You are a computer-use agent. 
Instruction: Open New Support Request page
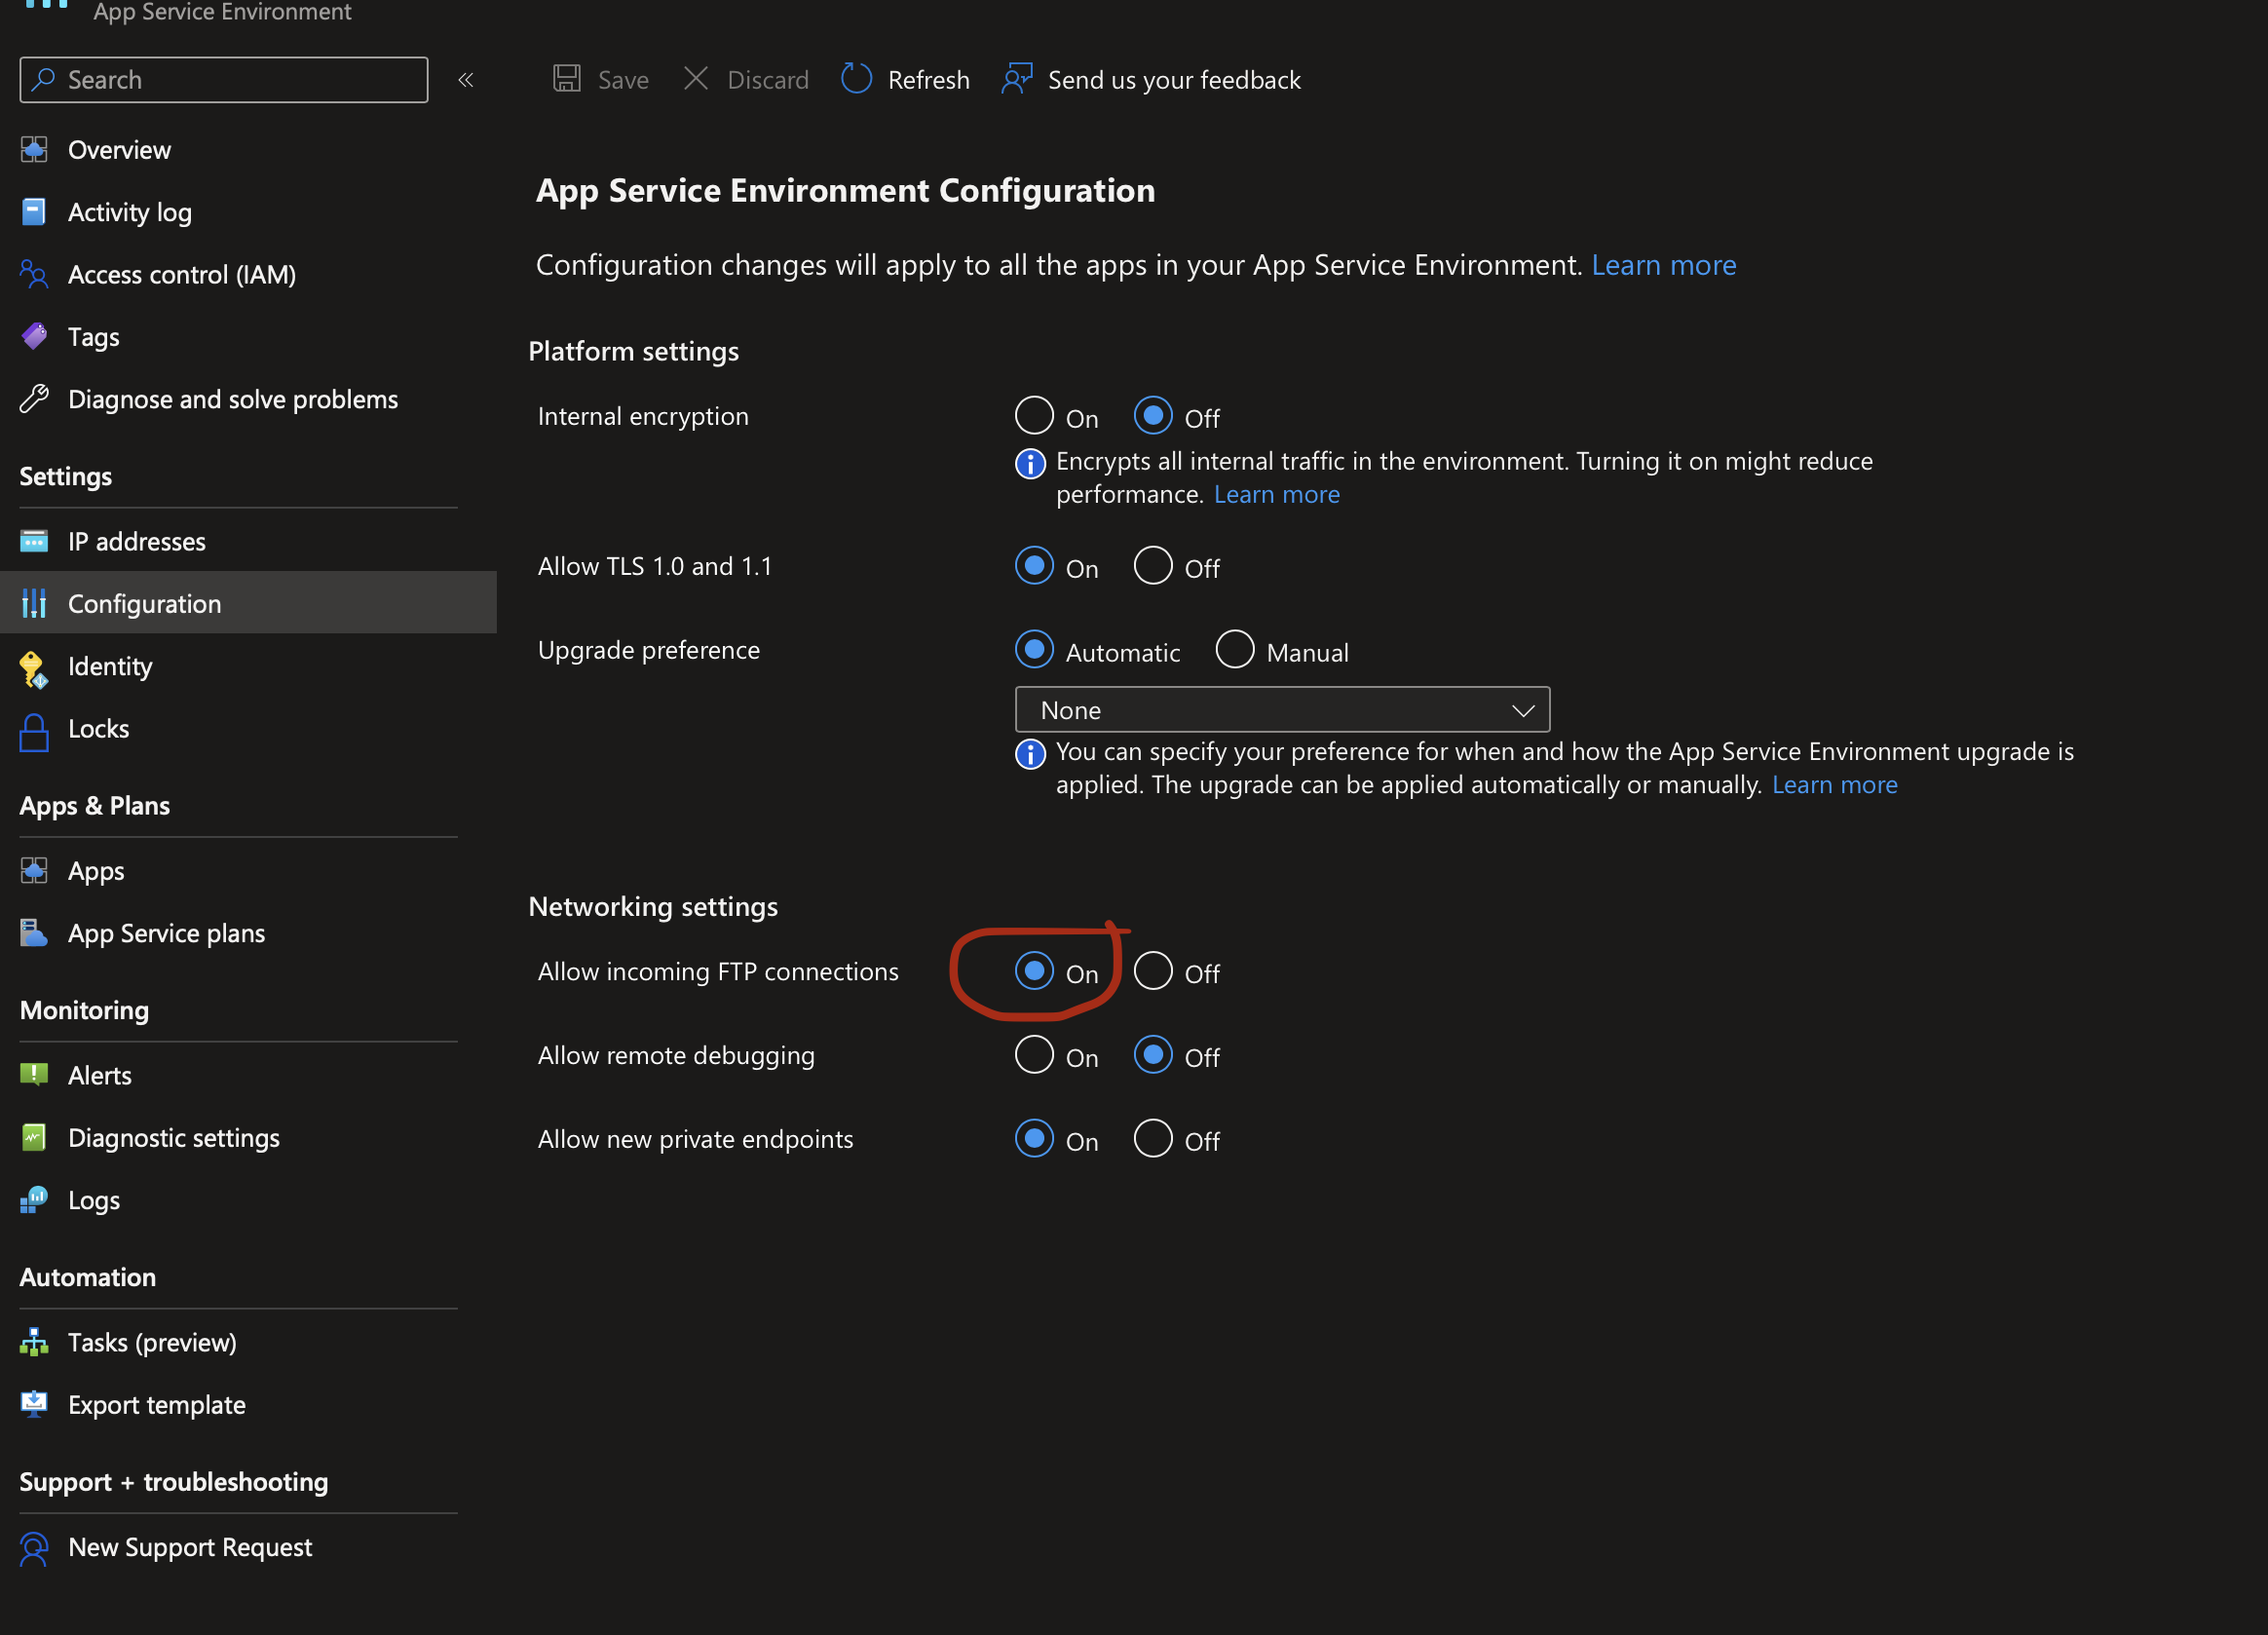click(x=190, y=1546)
